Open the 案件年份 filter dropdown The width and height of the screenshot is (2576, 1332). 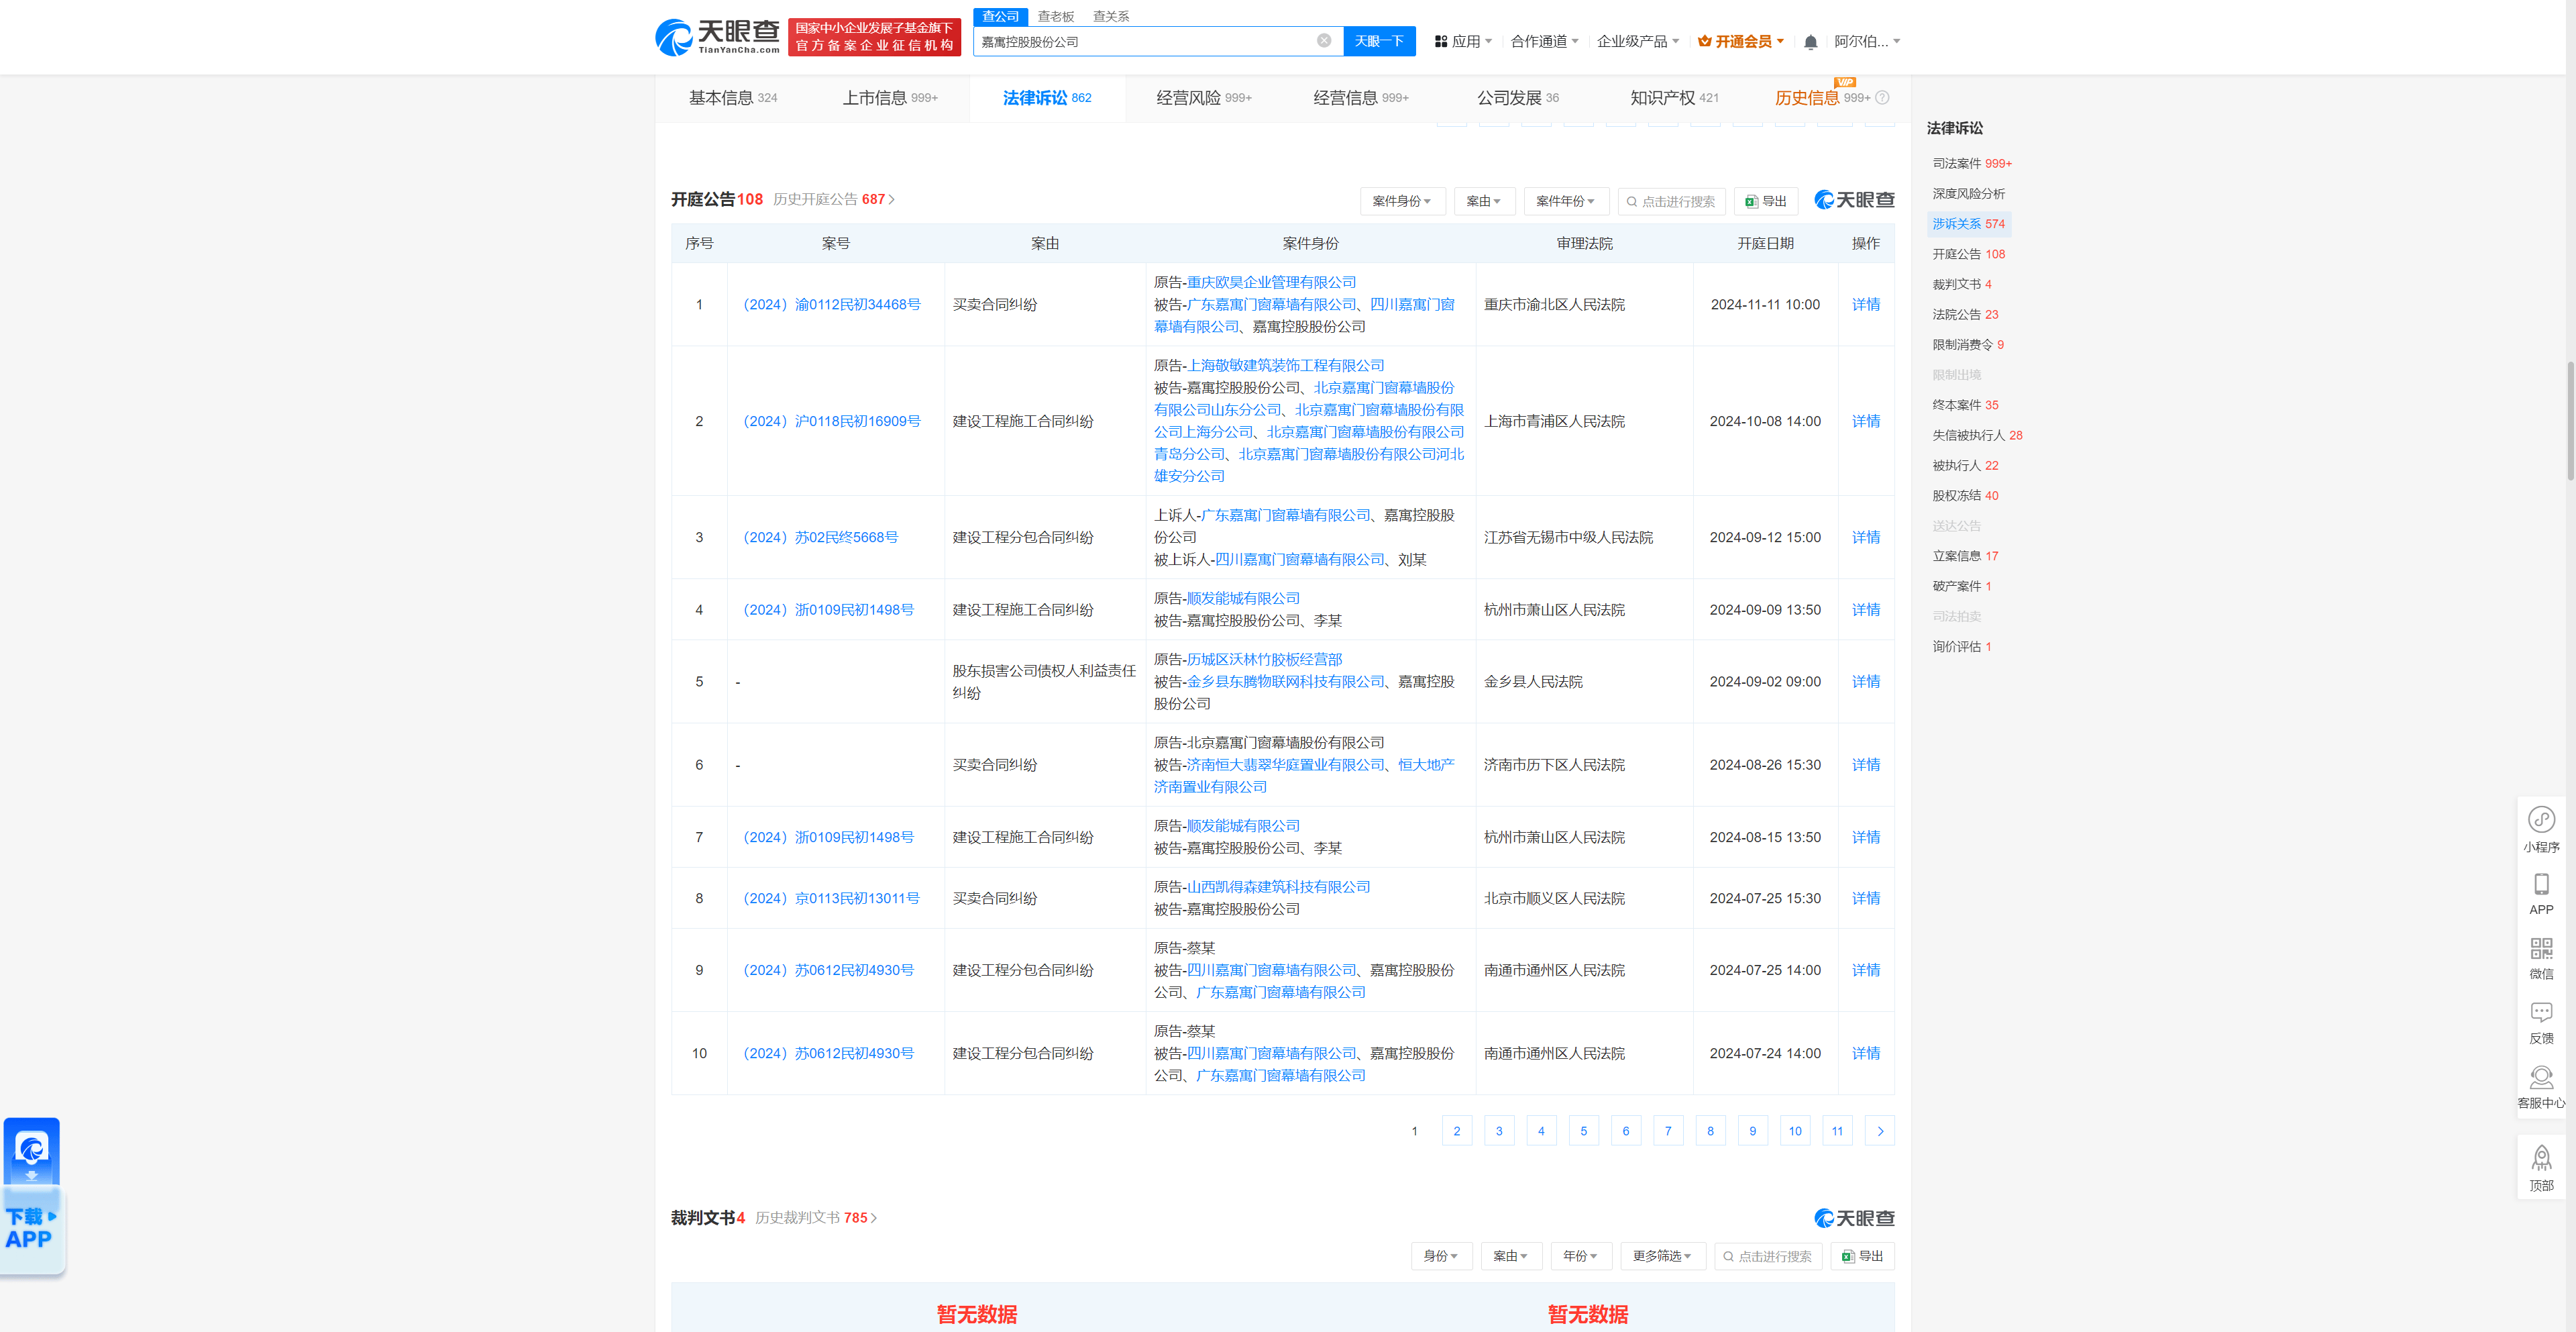click(1566, 201)
